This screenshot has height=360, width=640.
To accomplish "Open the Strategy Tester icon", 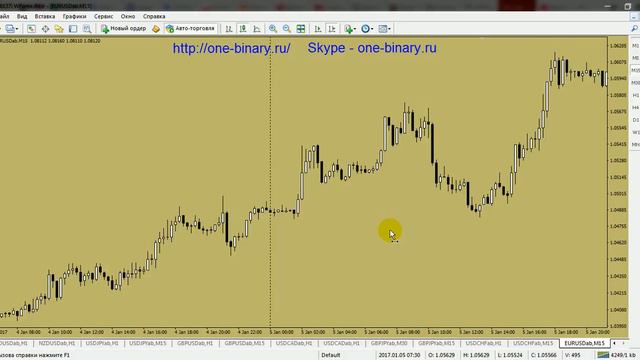I will tap(87, 29).
